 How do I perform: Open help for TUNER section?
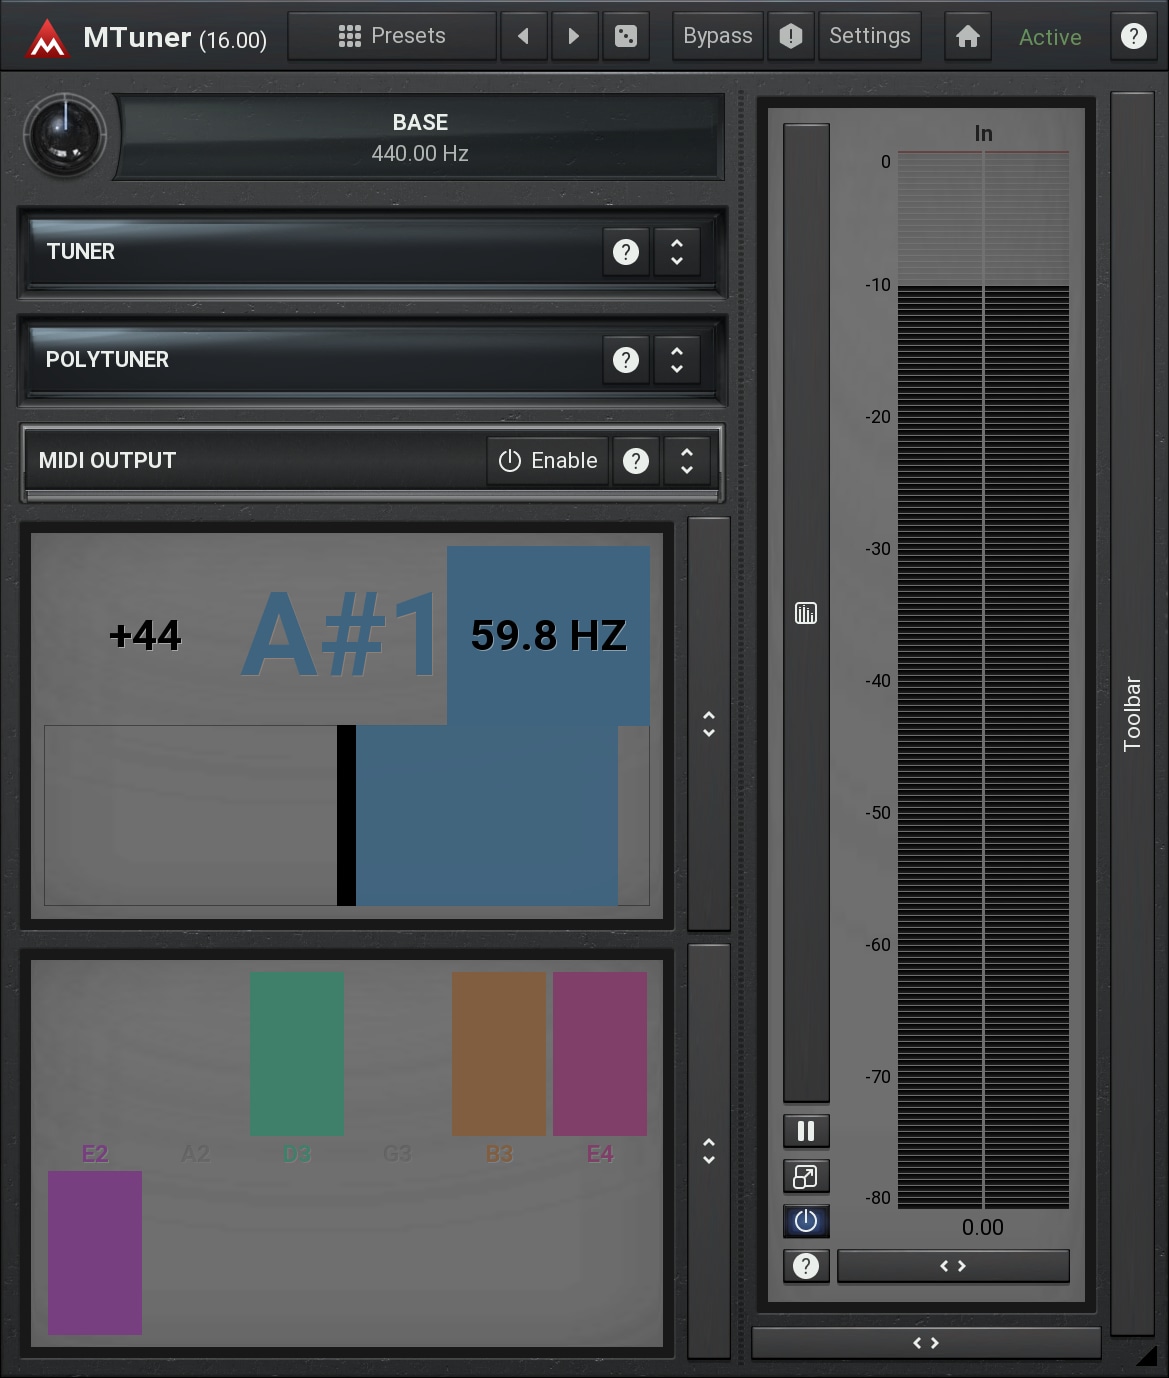click(626, 252)
